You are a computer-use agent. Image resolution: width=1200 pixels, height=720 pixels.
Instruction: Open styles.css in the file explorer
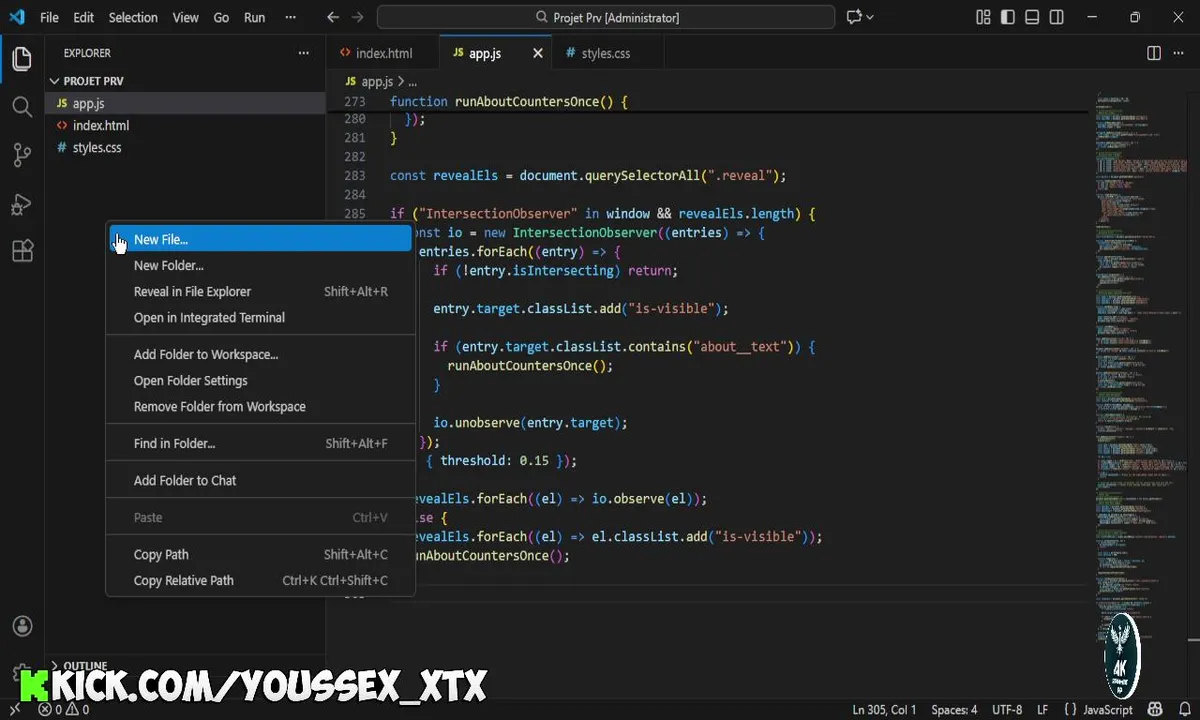click(x=186, y=147)
